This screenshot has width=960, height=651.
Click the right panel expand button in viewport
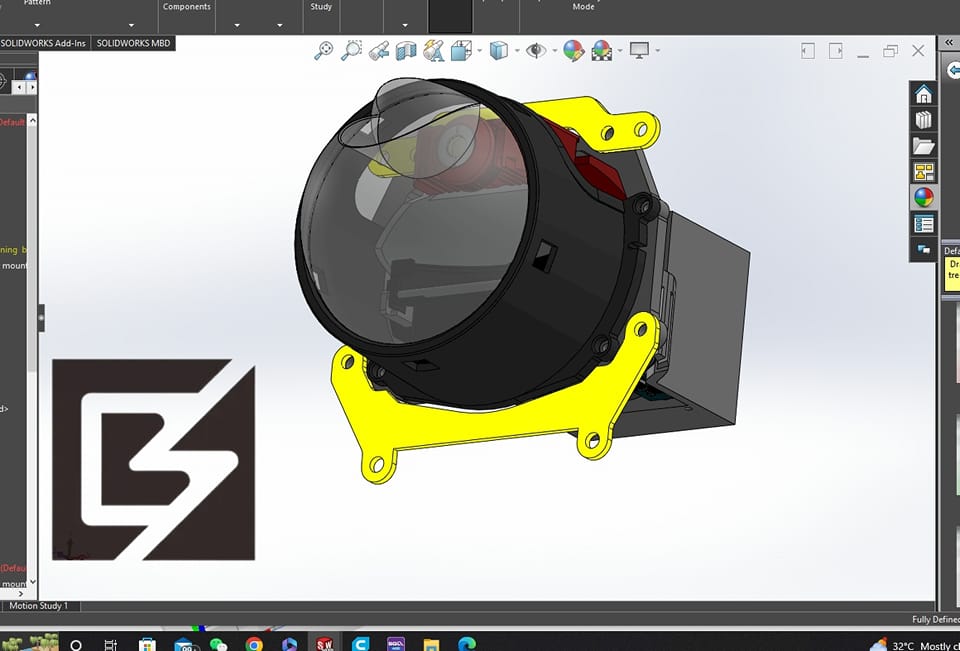[836, 51]
